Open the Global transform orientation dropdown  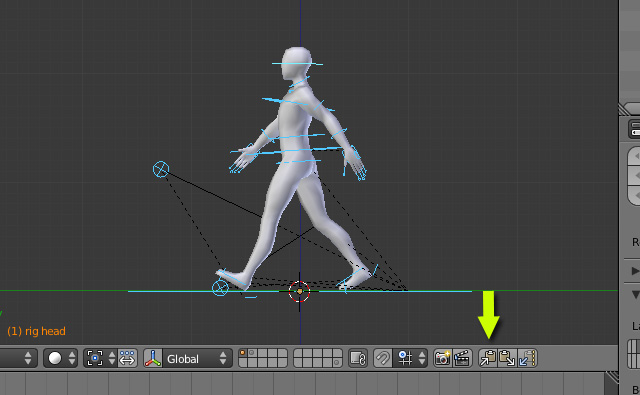pos(198,358)
